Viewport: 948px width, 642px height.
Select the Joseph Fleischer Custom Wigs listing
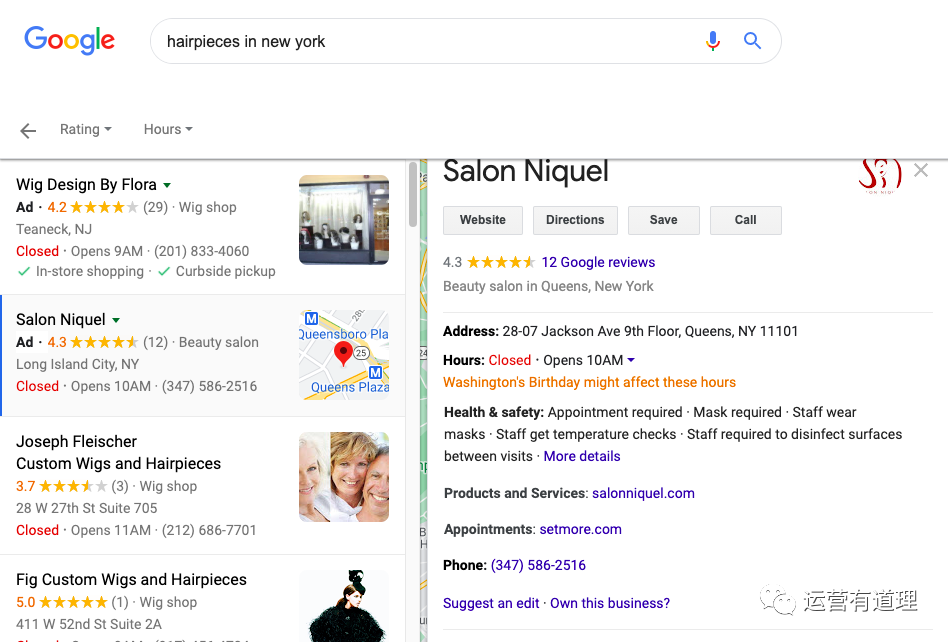118,453
